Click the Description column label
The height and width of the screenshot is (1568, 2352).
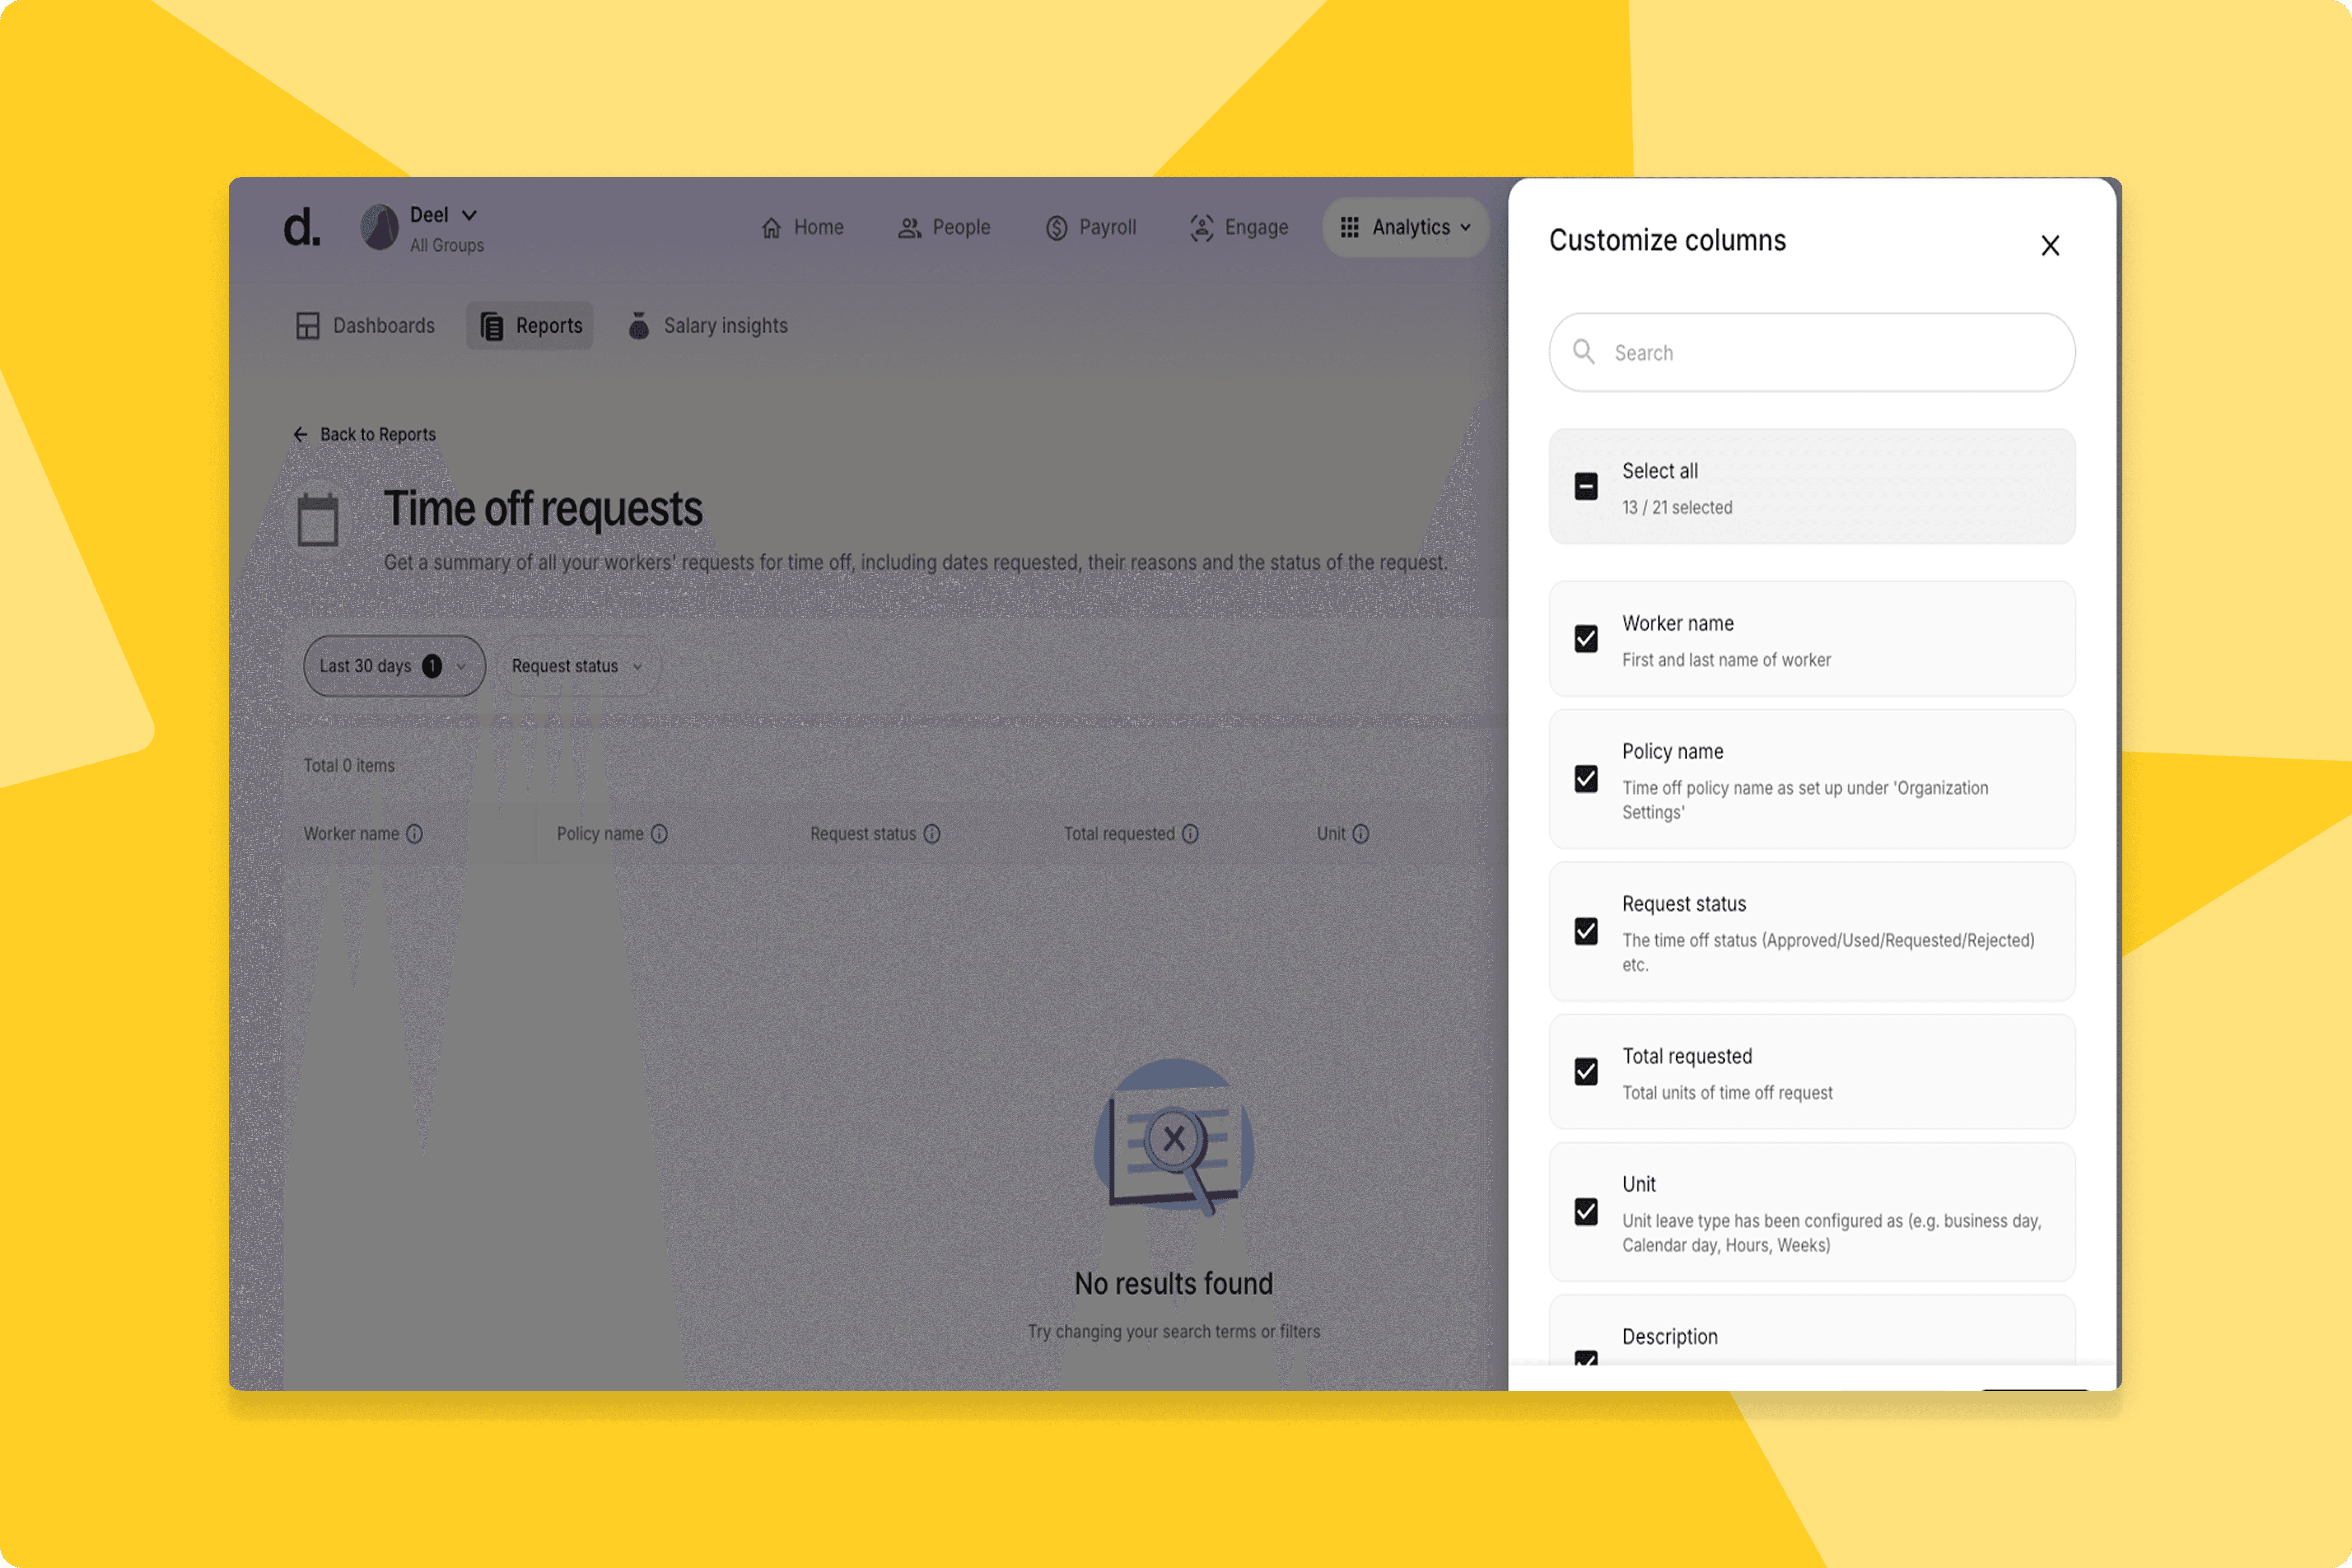(x=1670, y=1337)
